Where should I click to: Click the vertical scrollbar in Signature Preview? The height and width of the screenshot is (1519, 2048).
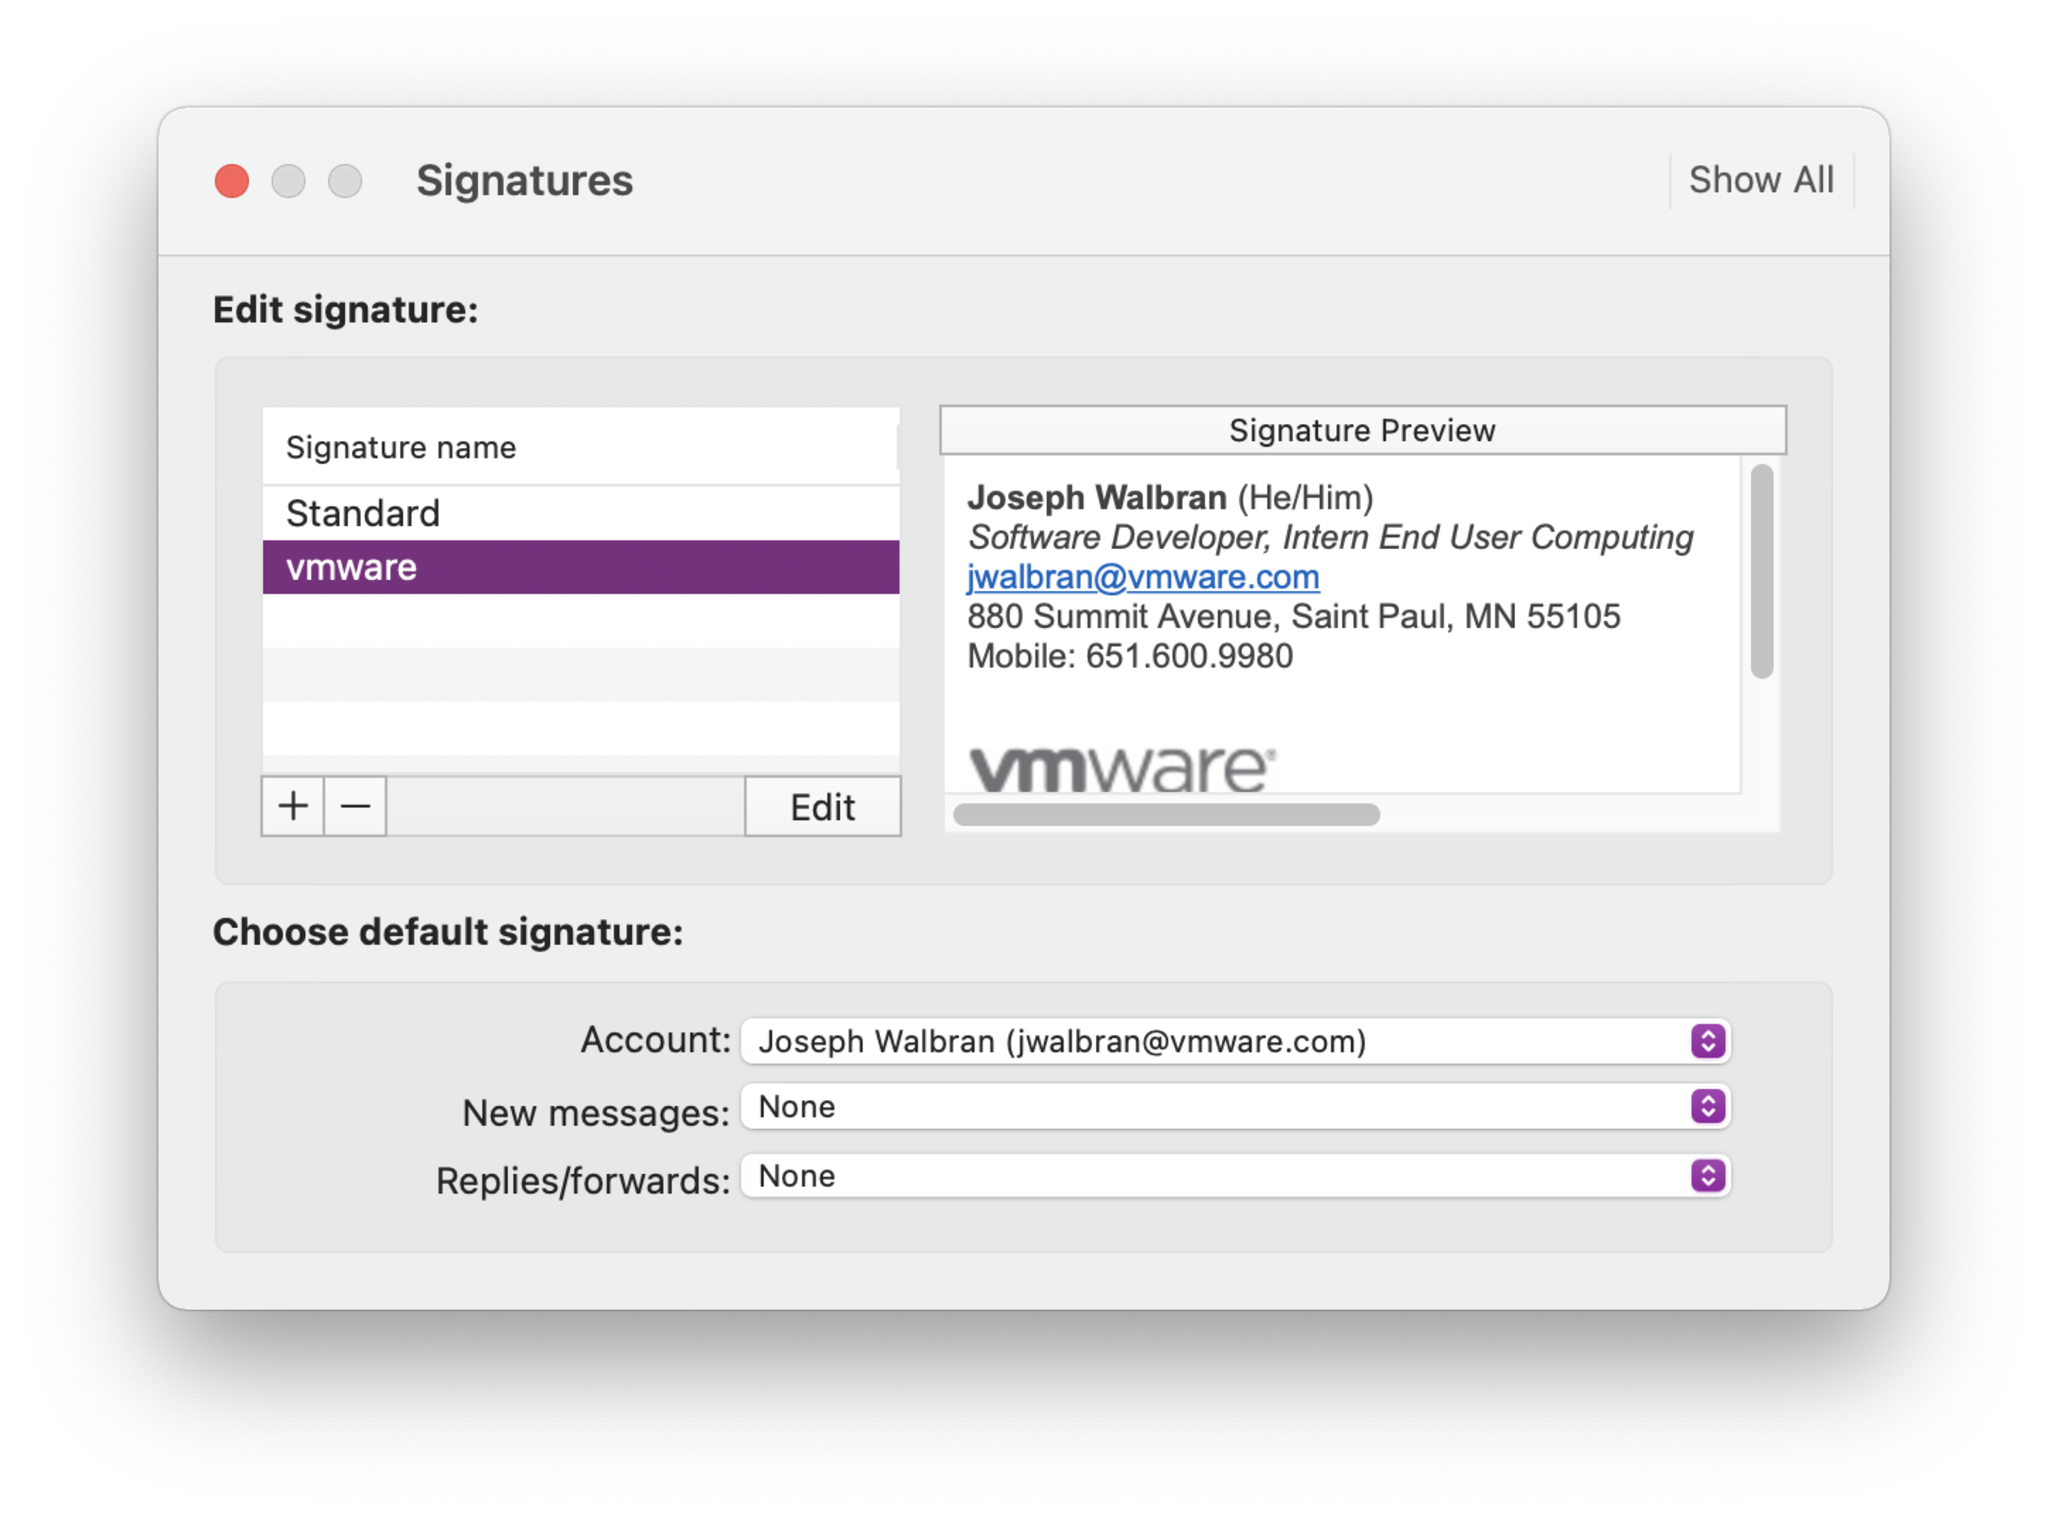click(x=1762, y=571)
